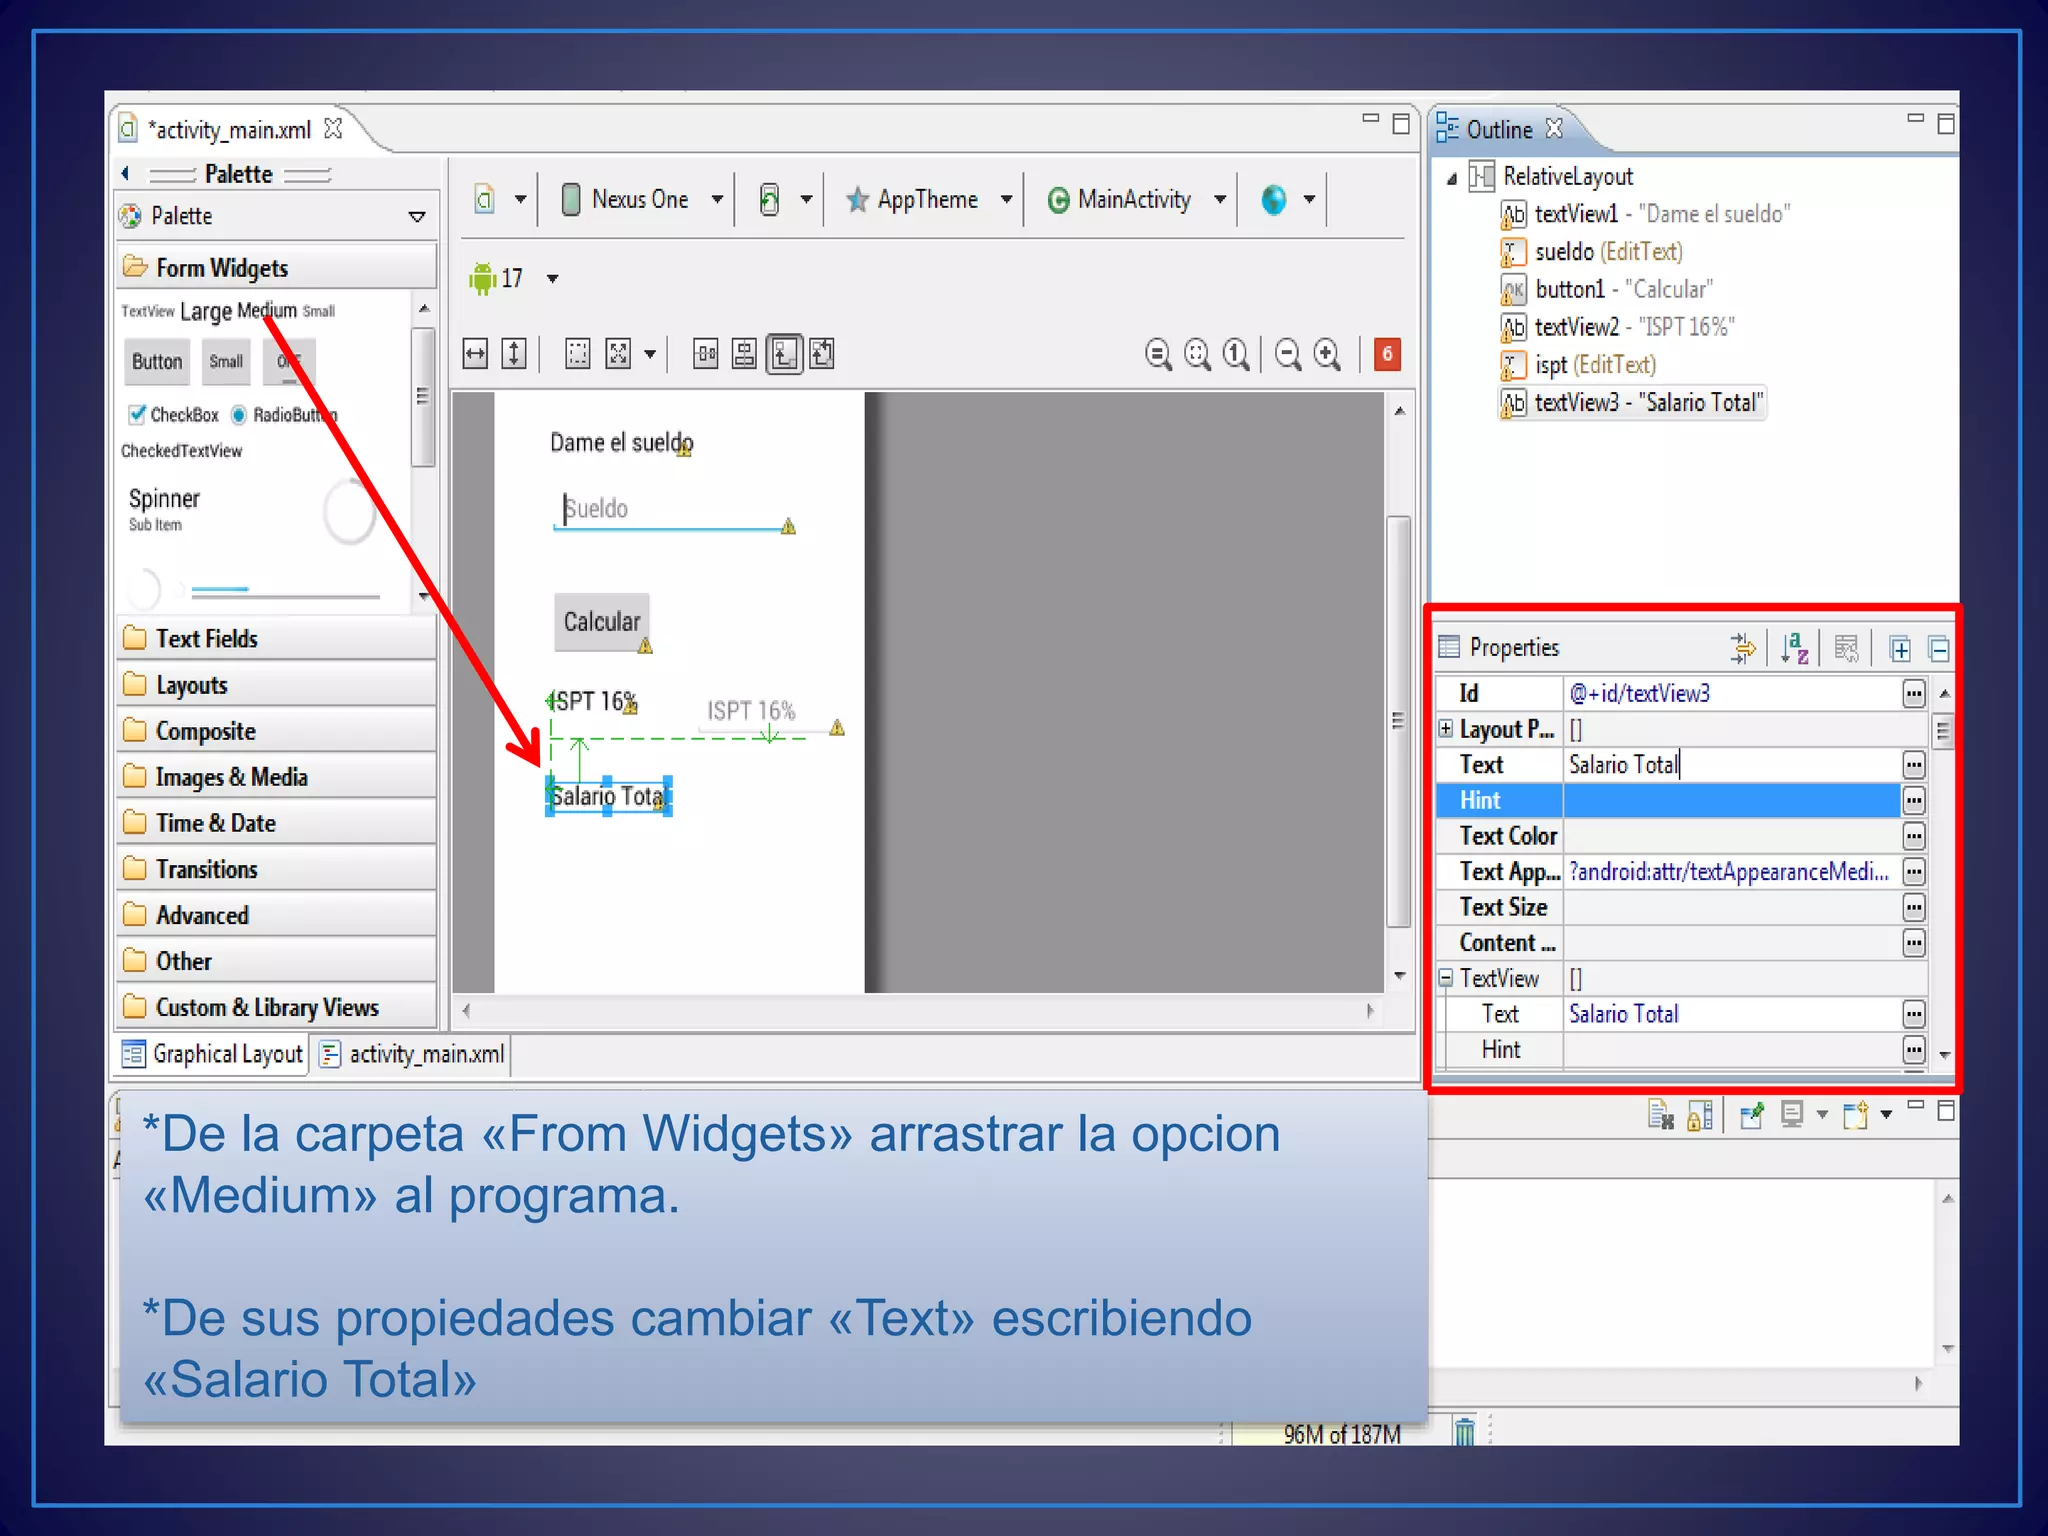
Task: Click the garbage collector trash icon
Action: click(x=1464, y=1431)
